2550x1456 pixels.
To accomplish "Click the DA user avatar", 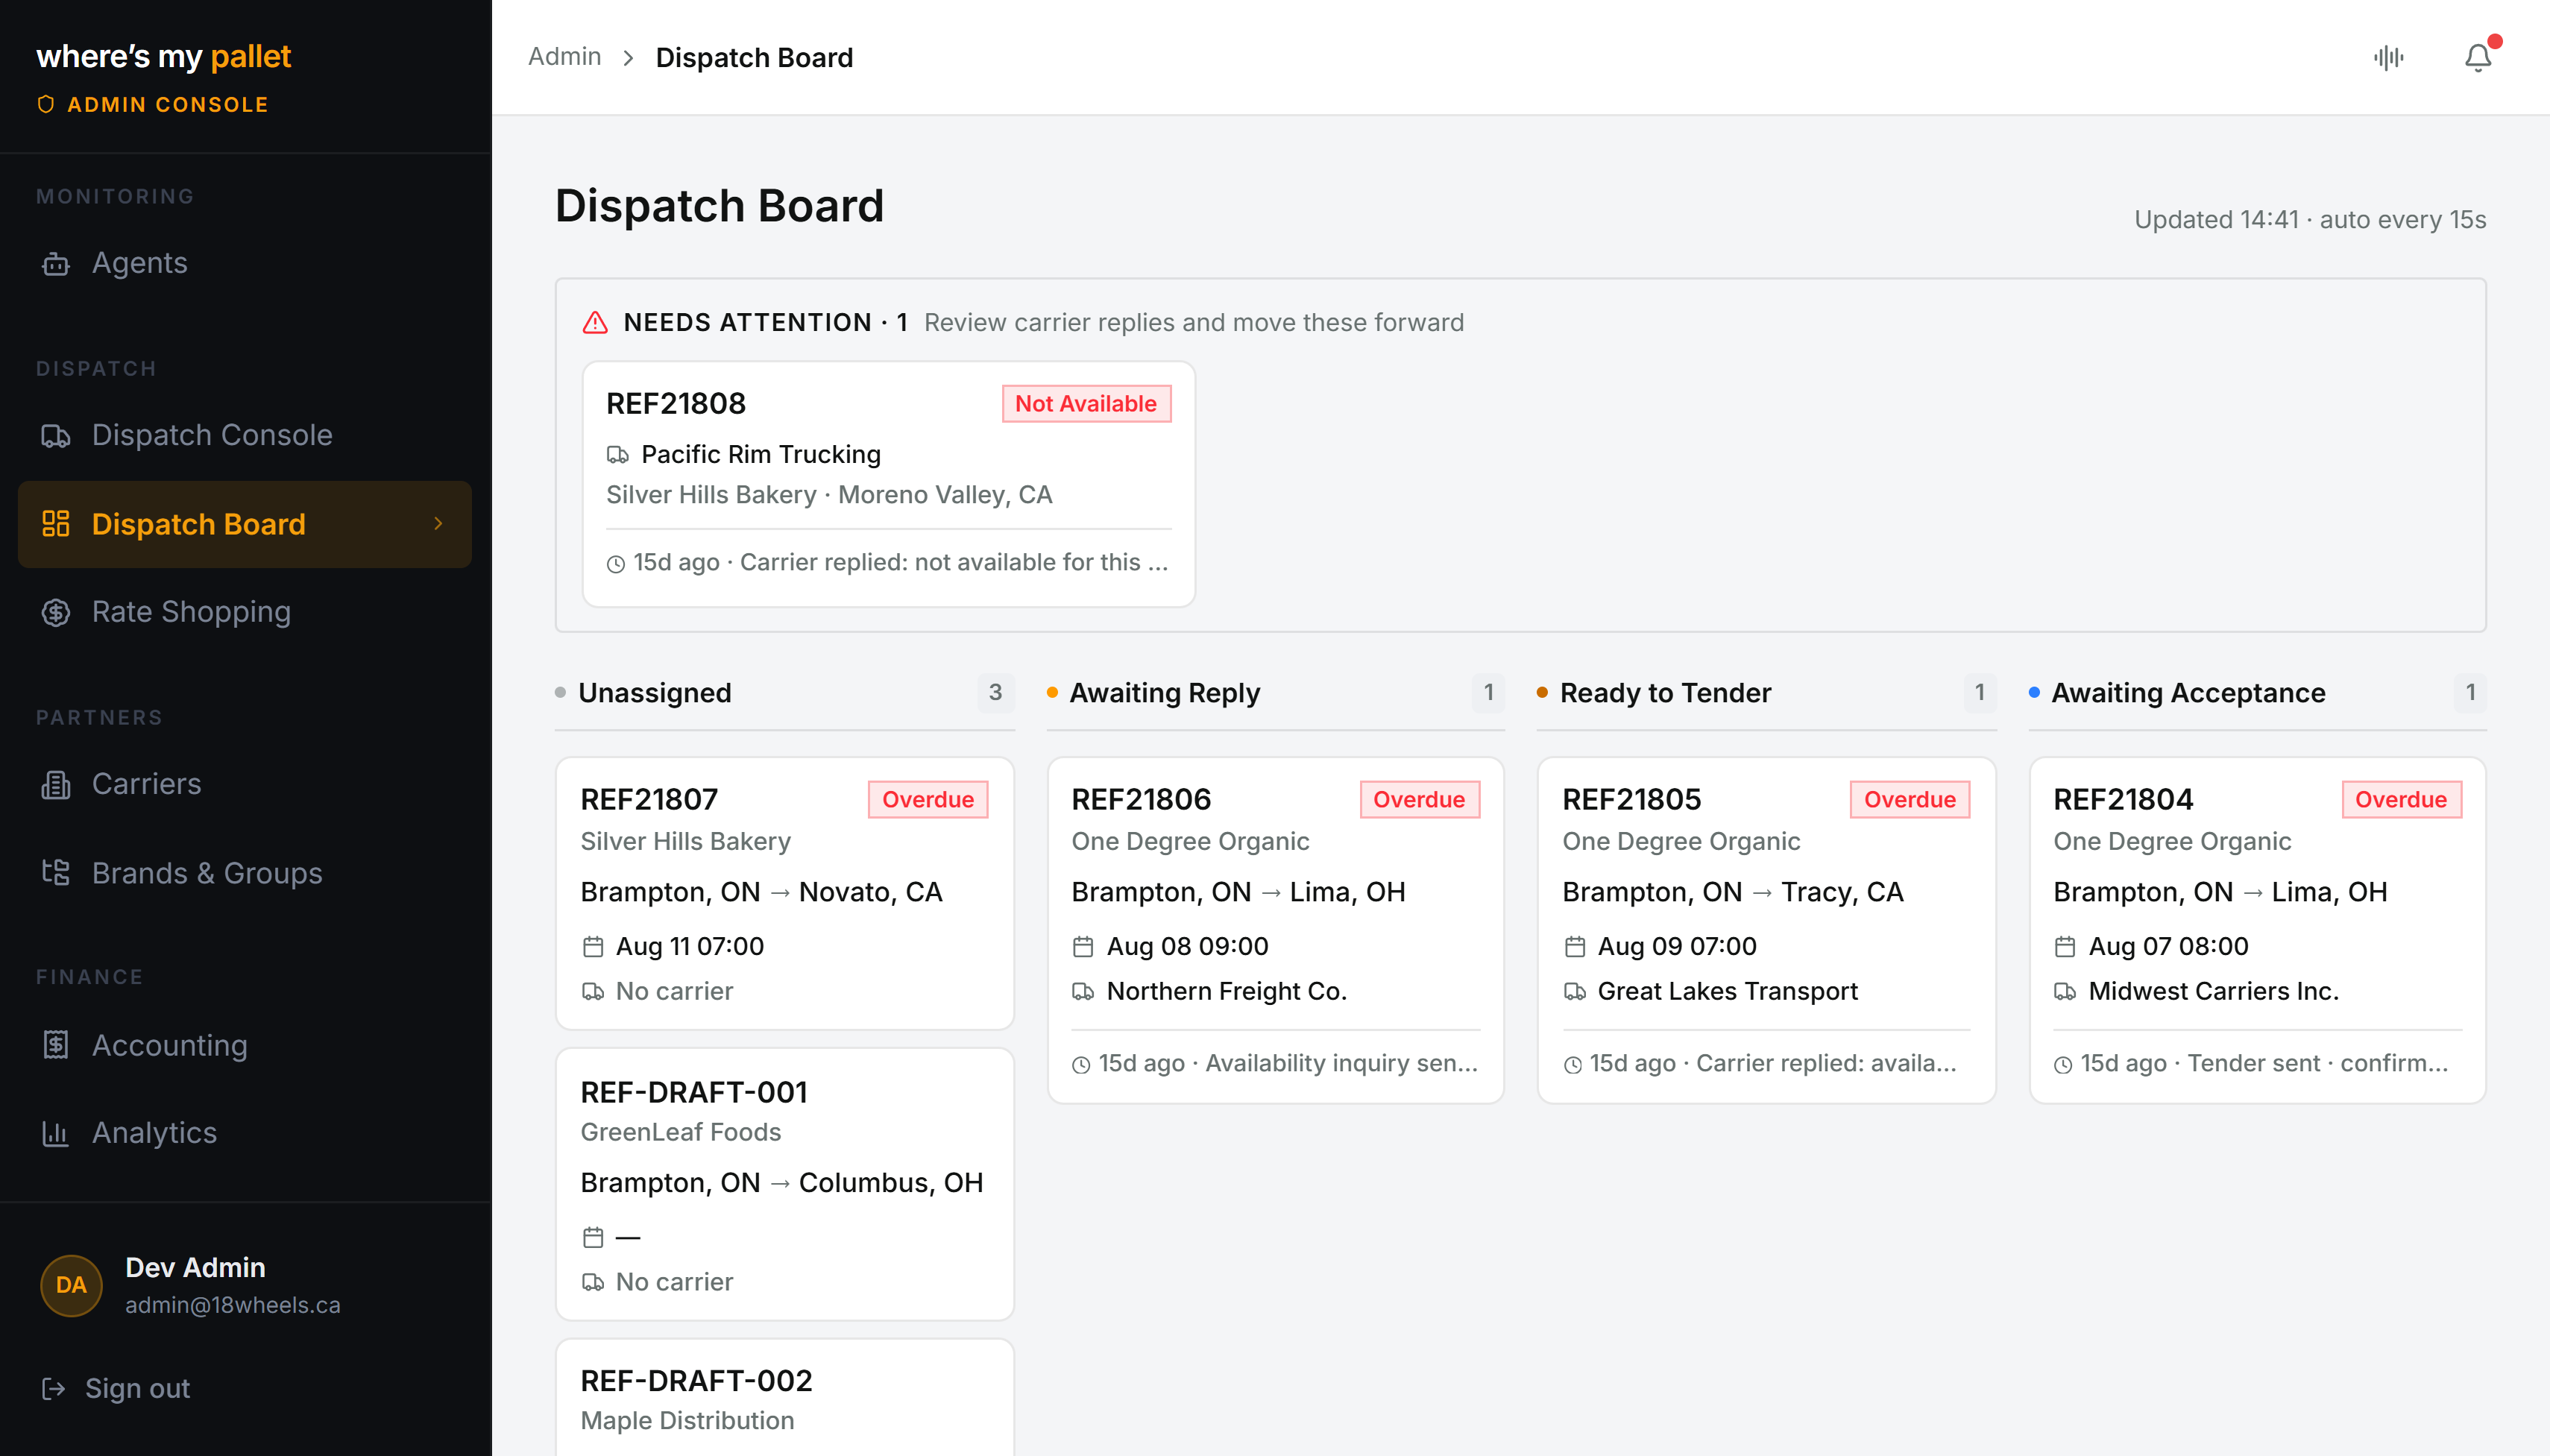I will tap(71, 1286).
